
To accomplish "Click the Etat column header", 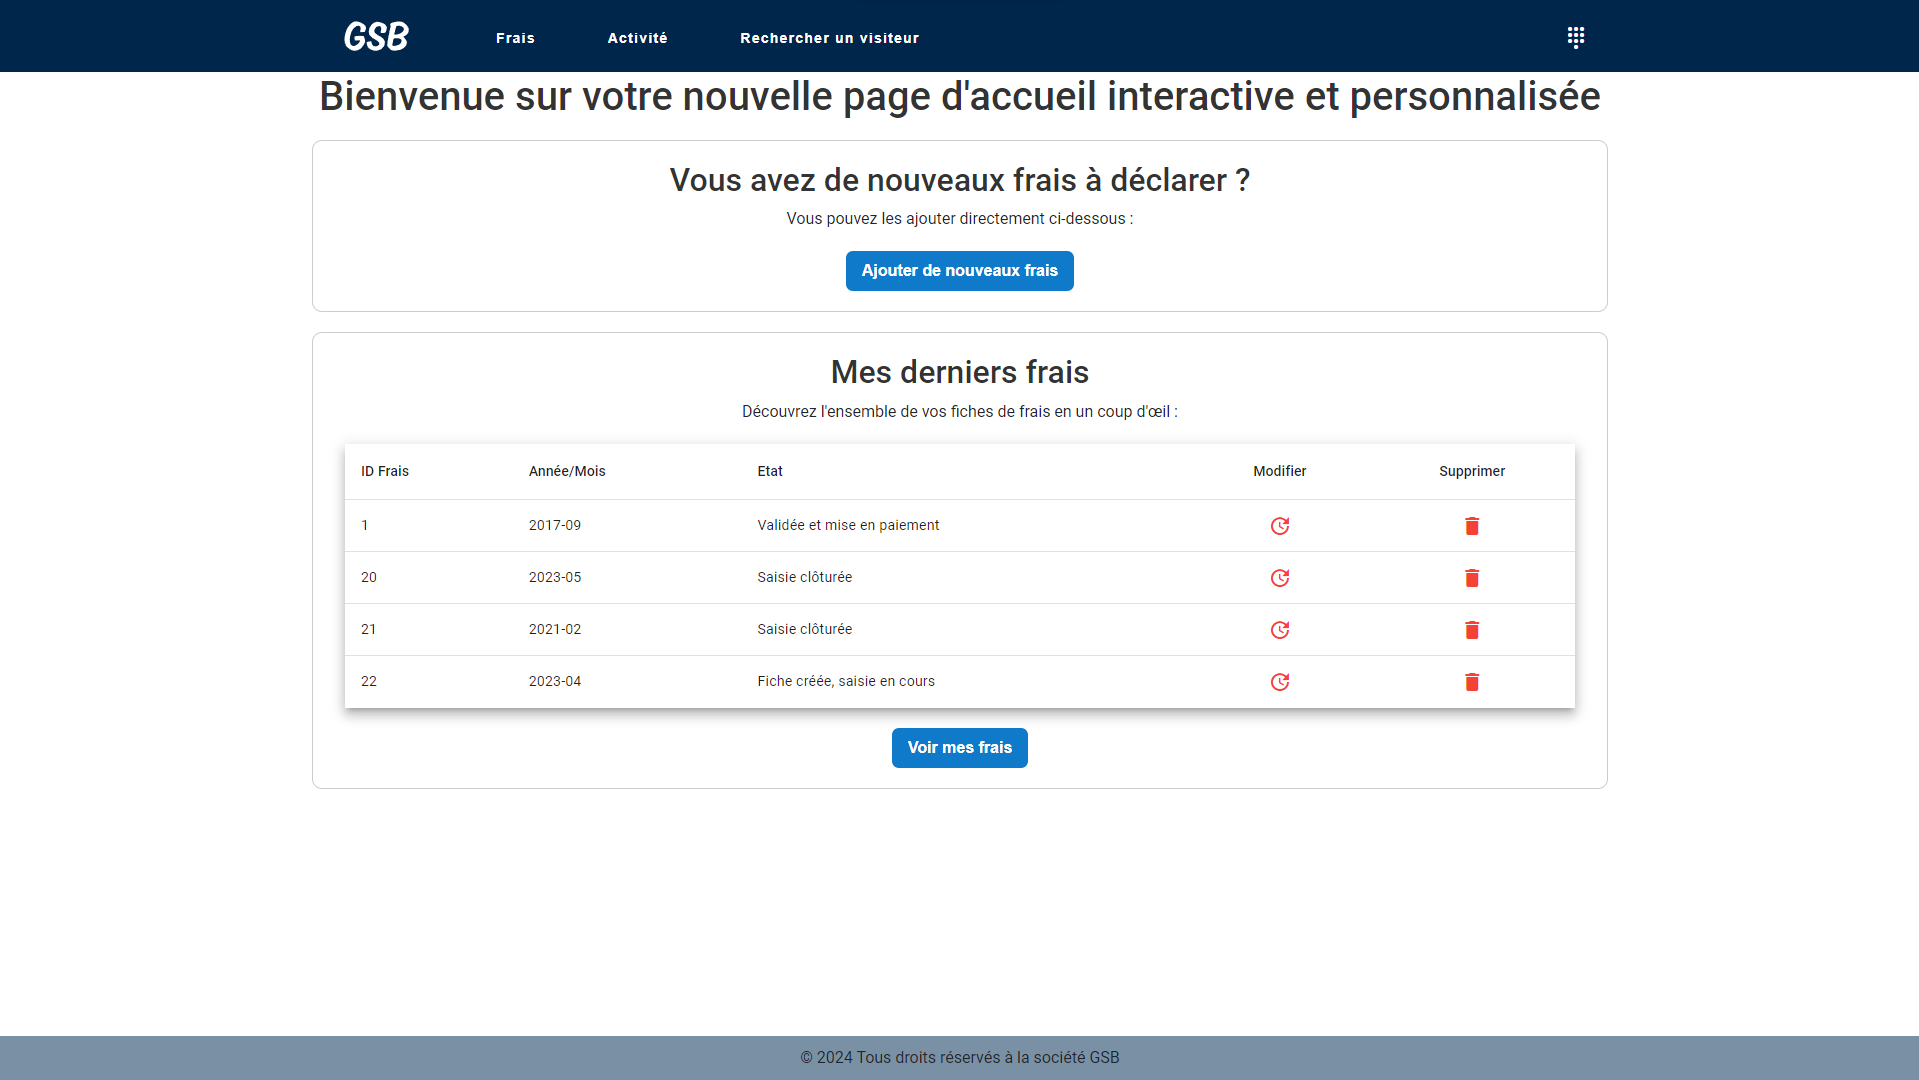I will 769,471.
